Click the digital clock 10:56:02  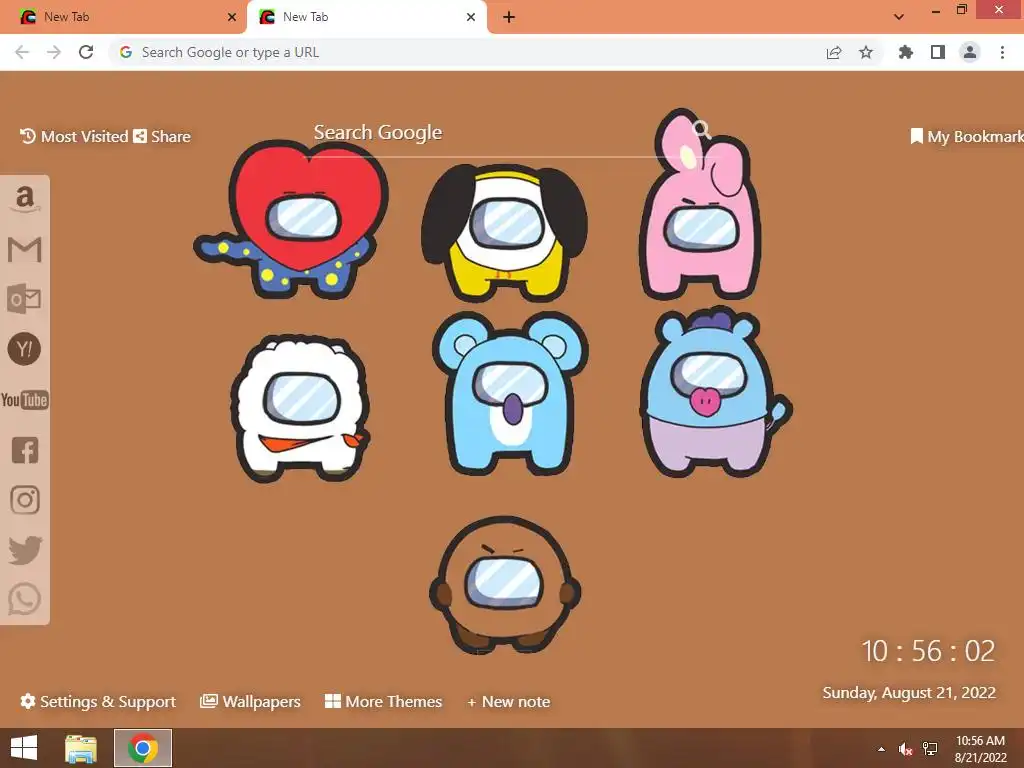tap(927, 651)
